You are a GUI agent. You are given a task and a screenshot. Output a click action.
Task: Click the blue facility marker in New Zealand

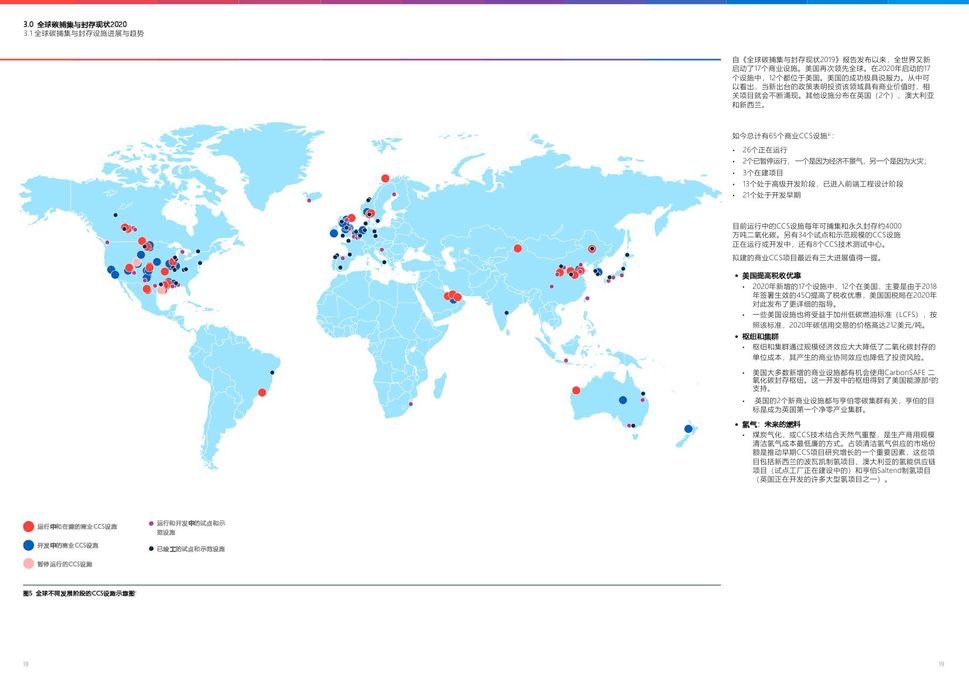689,429
